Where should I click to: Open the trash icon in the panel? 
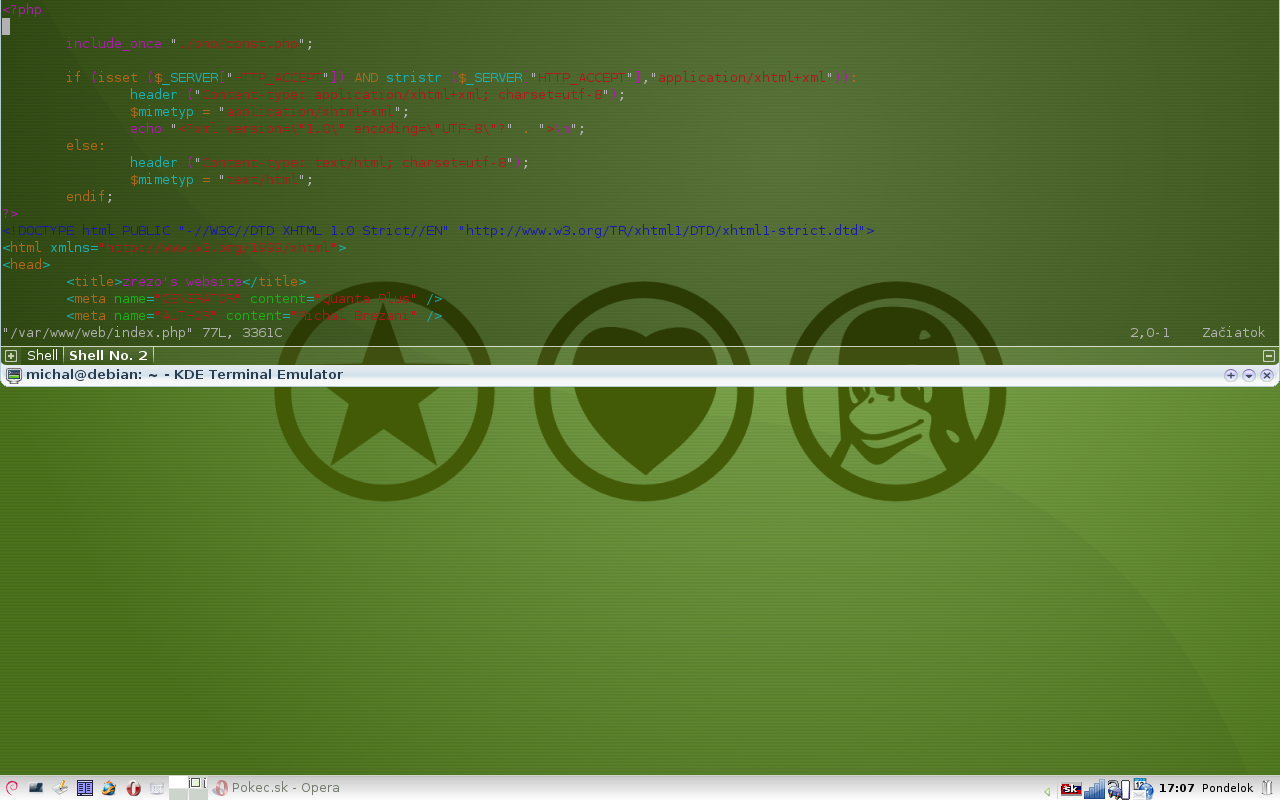(1267, 788)
